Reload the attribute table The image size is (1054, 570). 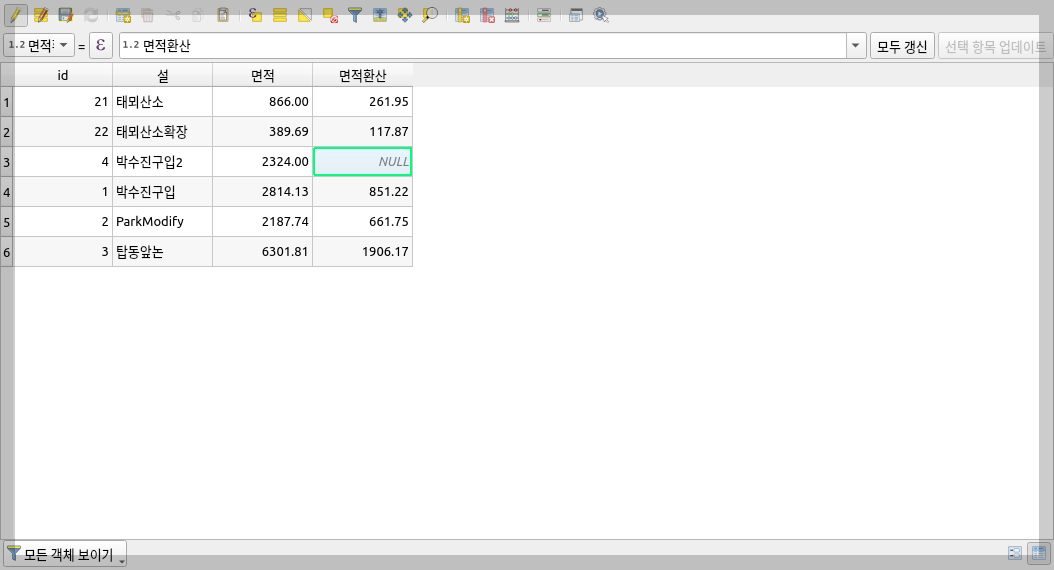[91, 15]
